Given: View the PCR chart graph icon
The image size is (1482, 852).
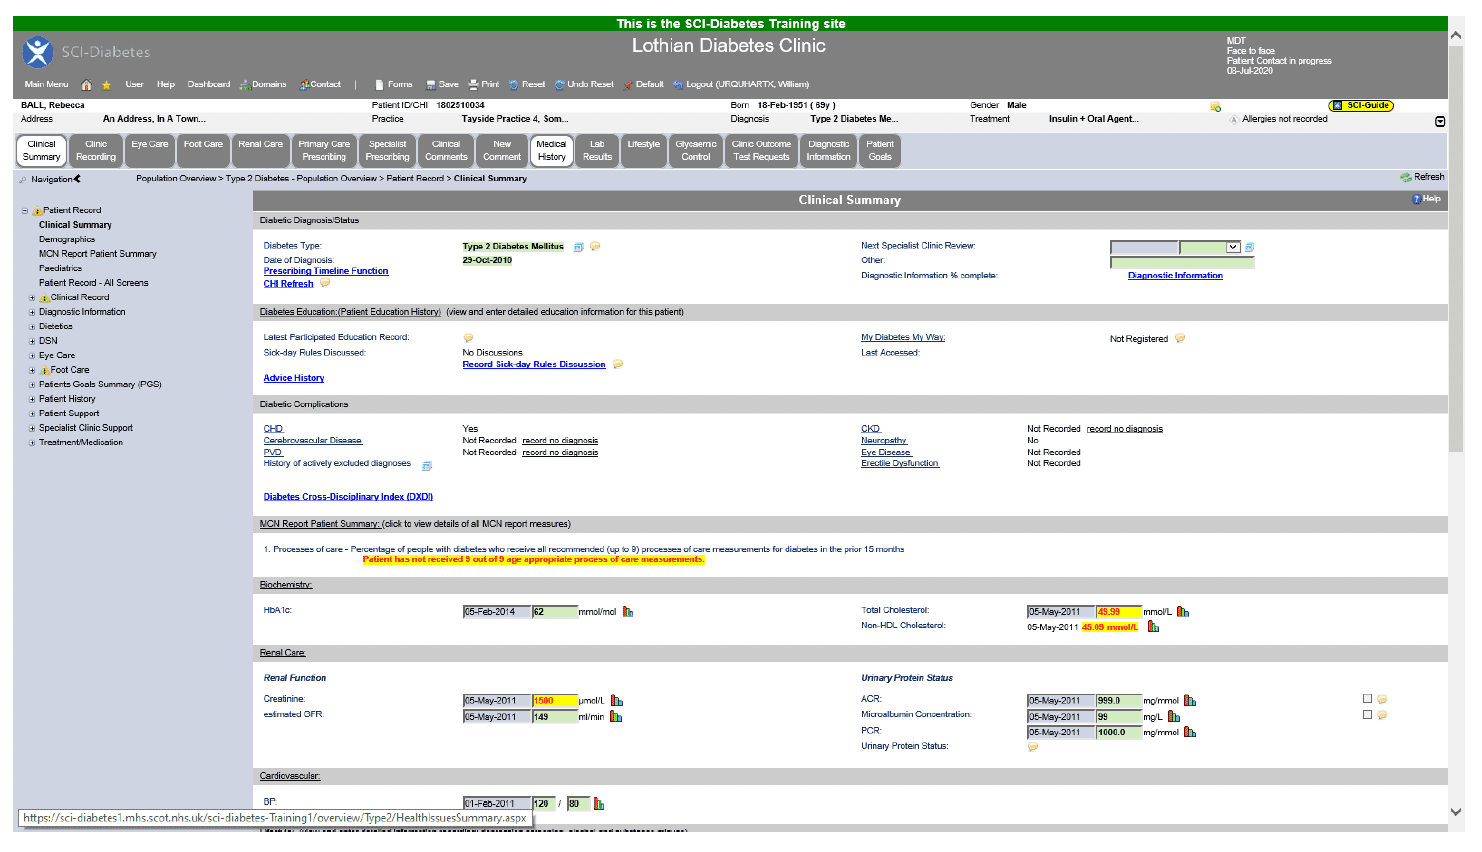Looking at the screenshot, I should (1190, 733).
